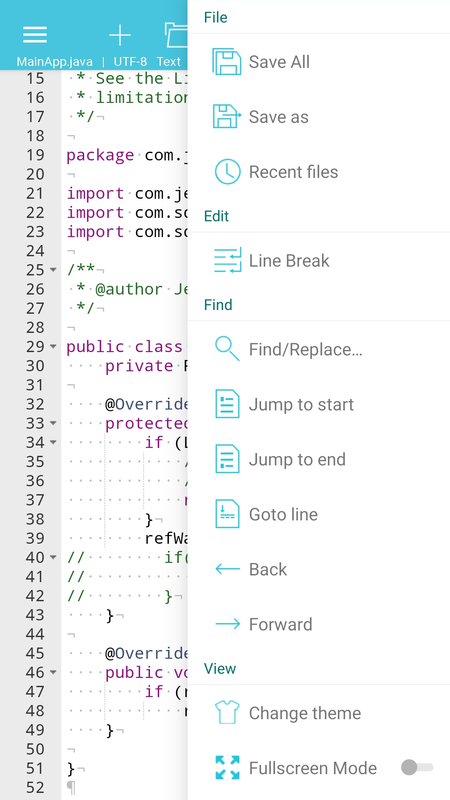Select the Save as icon
This screenshot has width=450, height=800.
[227, 117]
